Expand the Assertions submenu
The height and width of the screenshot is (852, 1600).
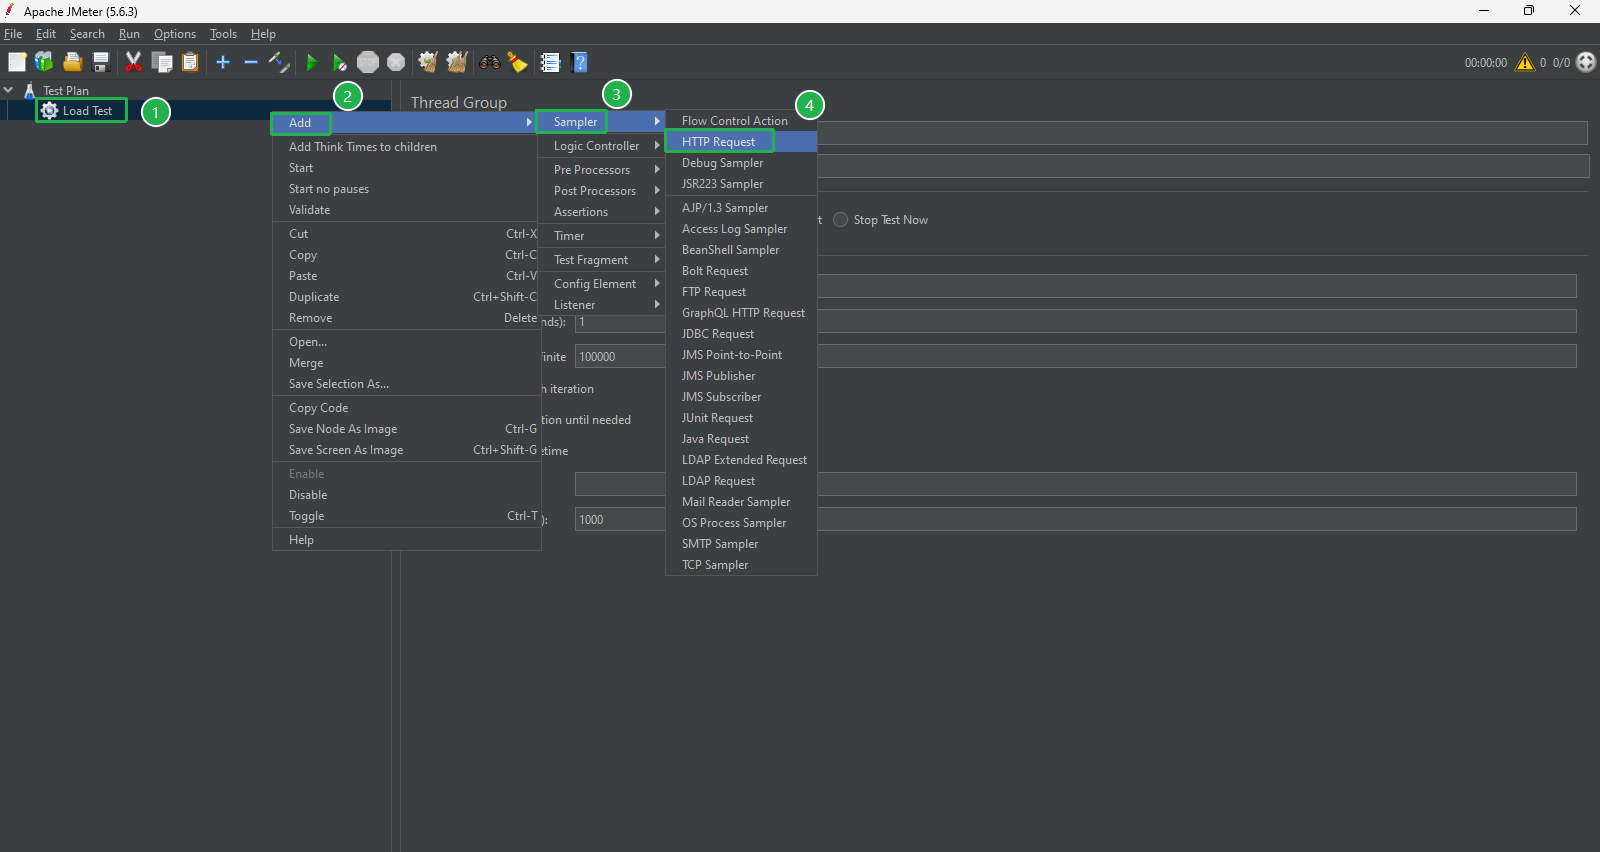point(602,212)
